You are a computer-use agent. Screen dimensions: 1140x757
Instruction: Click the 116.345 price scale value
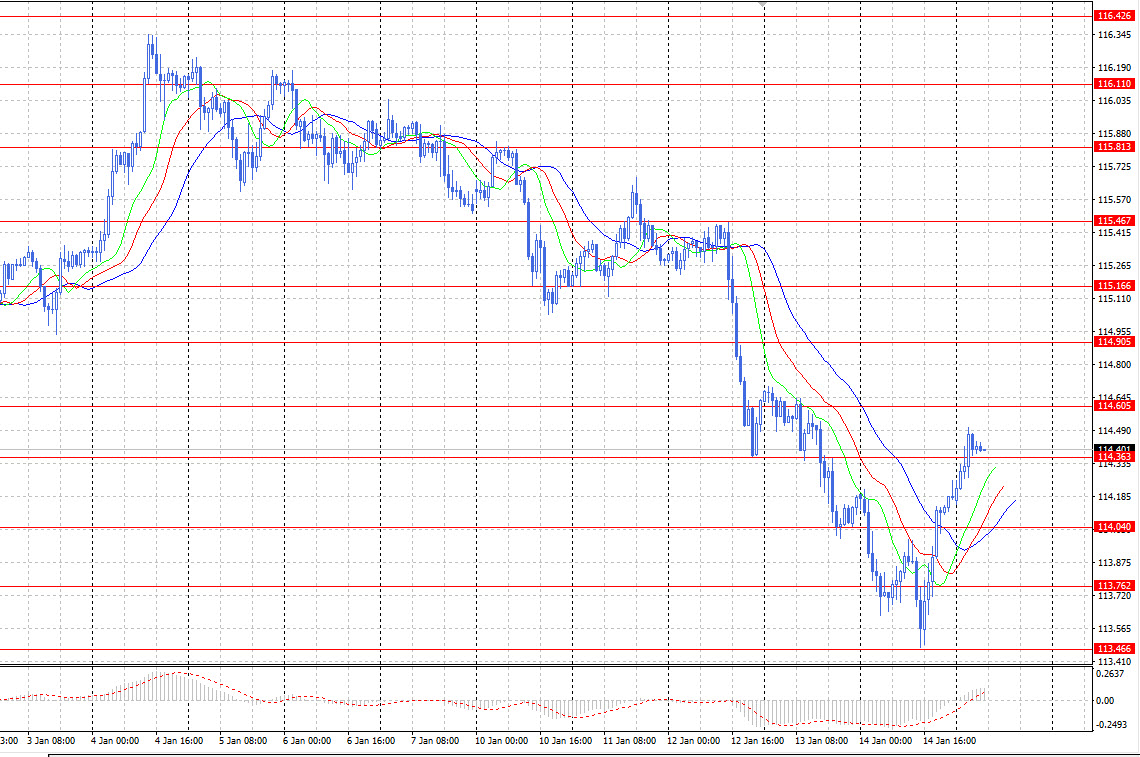pyautogui.click(x=1114, y=35)
